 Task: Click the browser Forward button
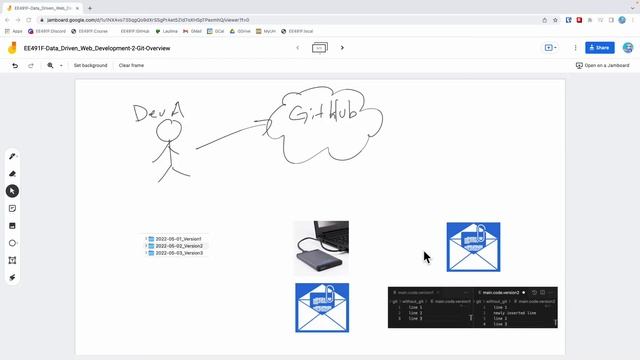[18, 20]
